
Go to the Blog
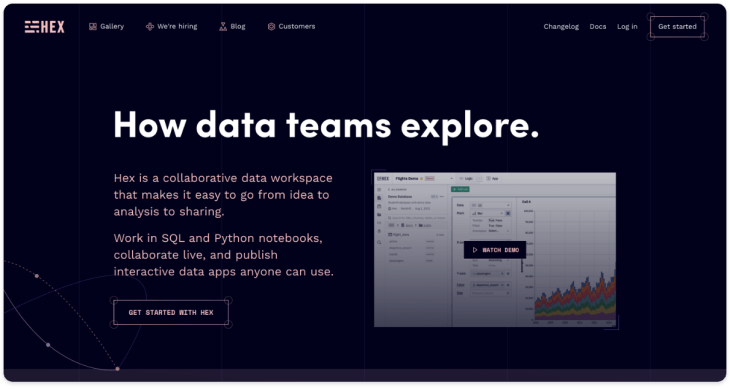[x=238, y=27]
